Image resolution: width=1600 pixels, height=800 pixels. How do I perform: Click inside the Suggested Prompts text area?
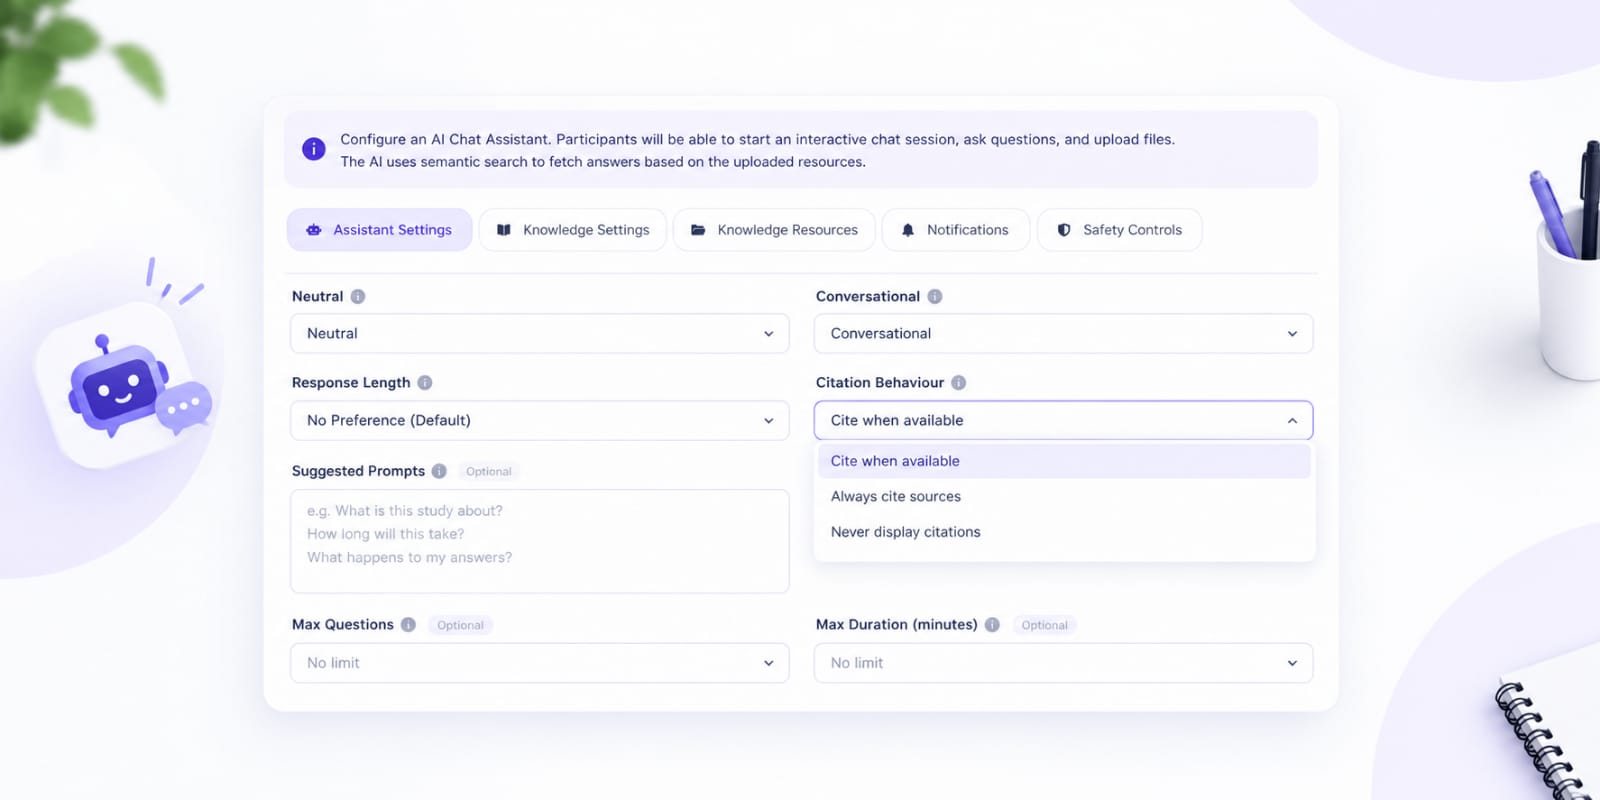(540, 541)
